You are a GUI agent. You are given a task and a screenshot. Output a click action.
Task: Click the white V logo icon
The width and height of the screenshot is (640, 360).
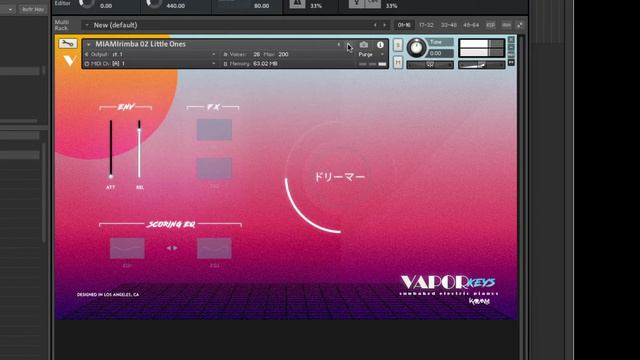pyautogui.click(x=70, y=61)
